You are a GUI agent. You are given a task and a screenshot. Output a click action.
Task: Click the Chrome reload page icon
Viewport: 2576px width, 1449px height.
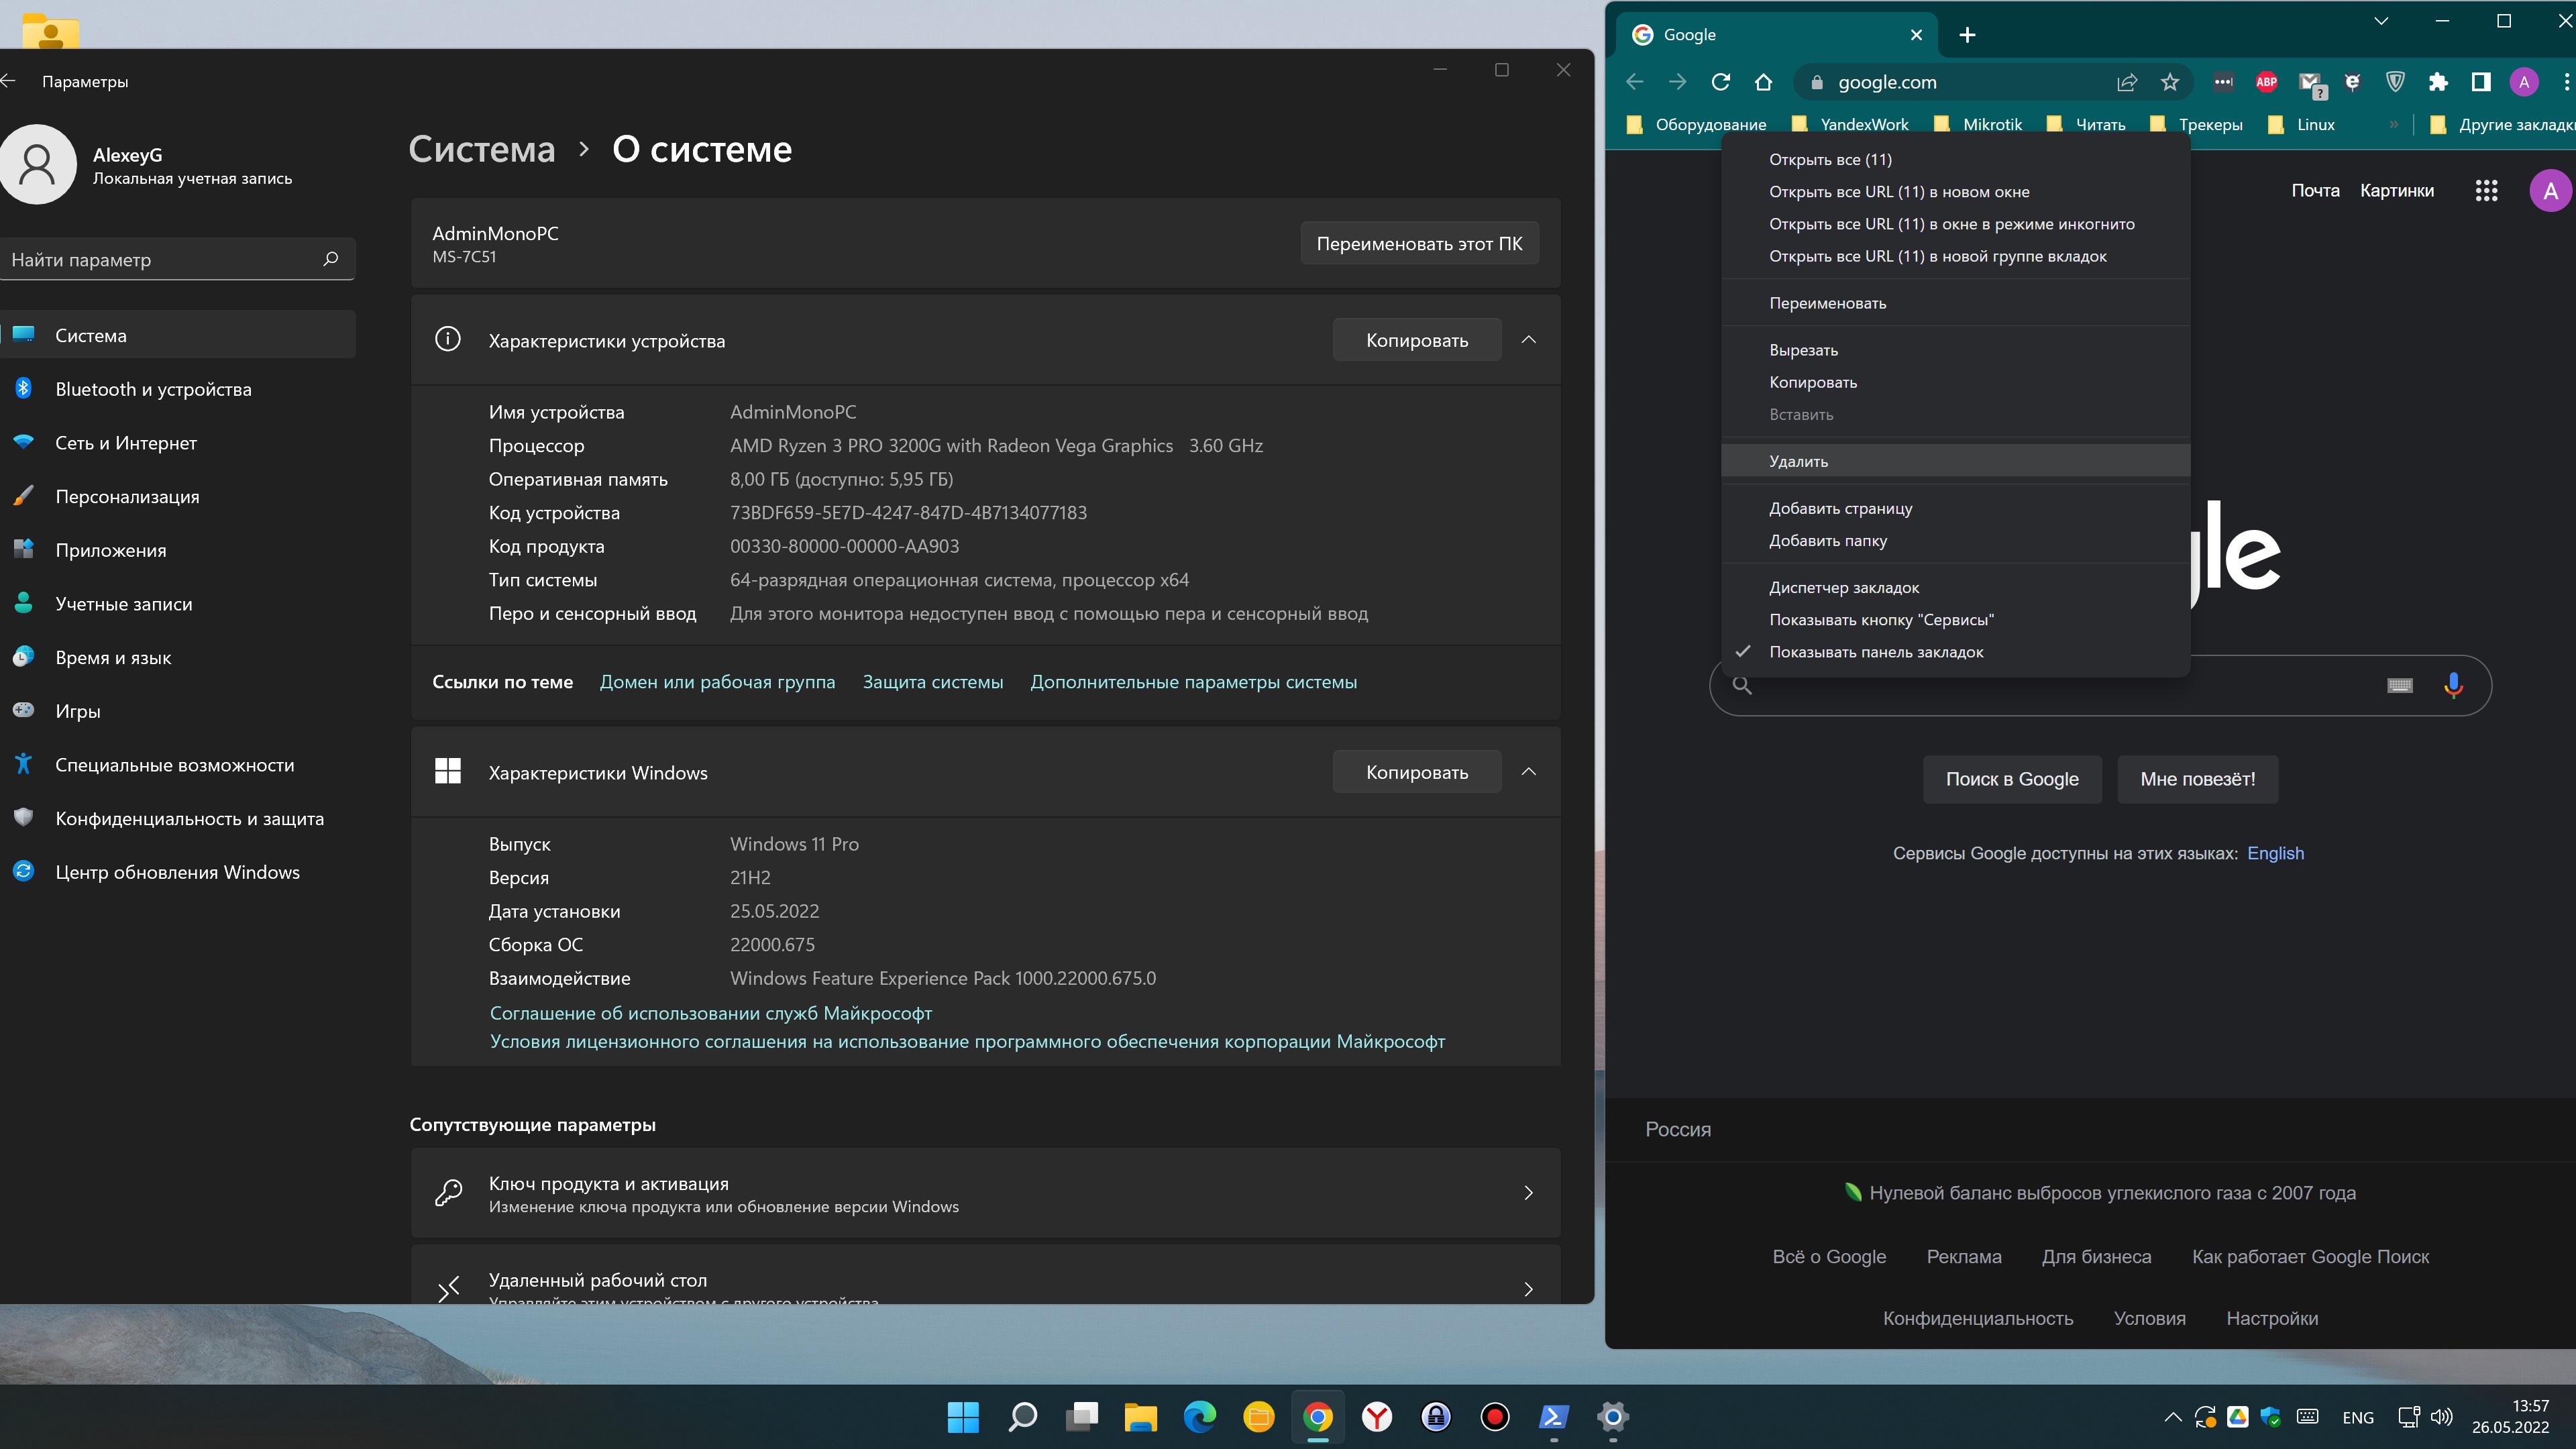pyautogui.click(x=1720, y=82)
